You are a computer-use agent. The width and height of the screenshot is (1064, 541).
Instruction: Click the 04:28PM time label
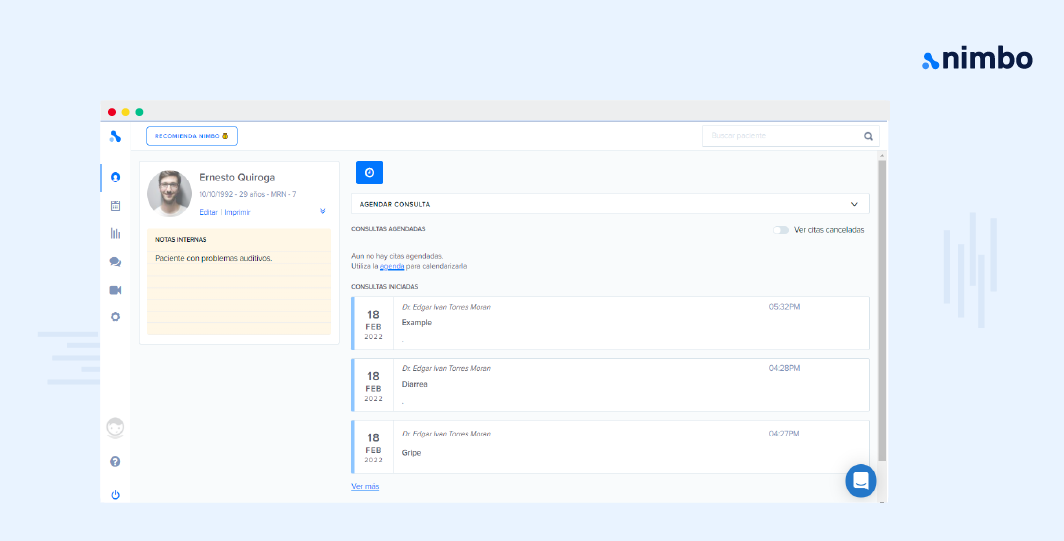point(784,369)
